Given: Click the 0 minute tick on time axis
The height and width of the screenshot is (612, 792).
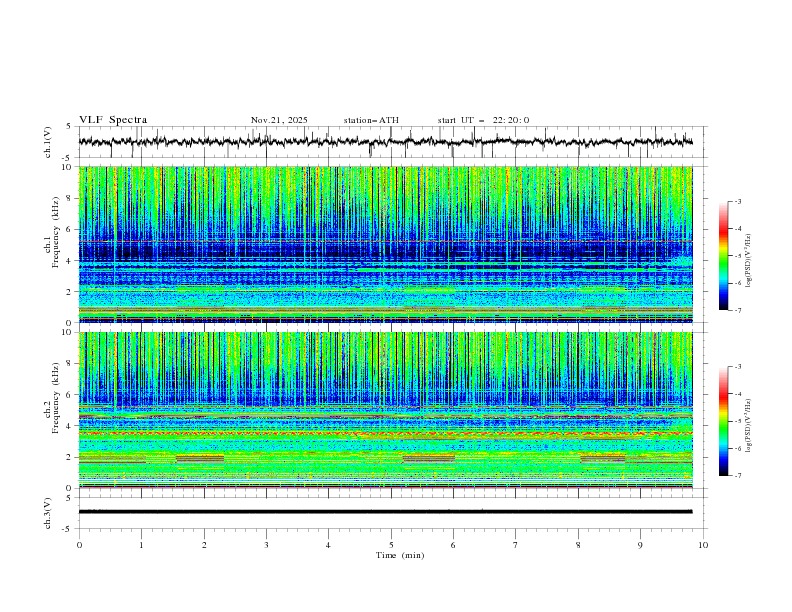Looking at the screenshot, I should point(79,545).
